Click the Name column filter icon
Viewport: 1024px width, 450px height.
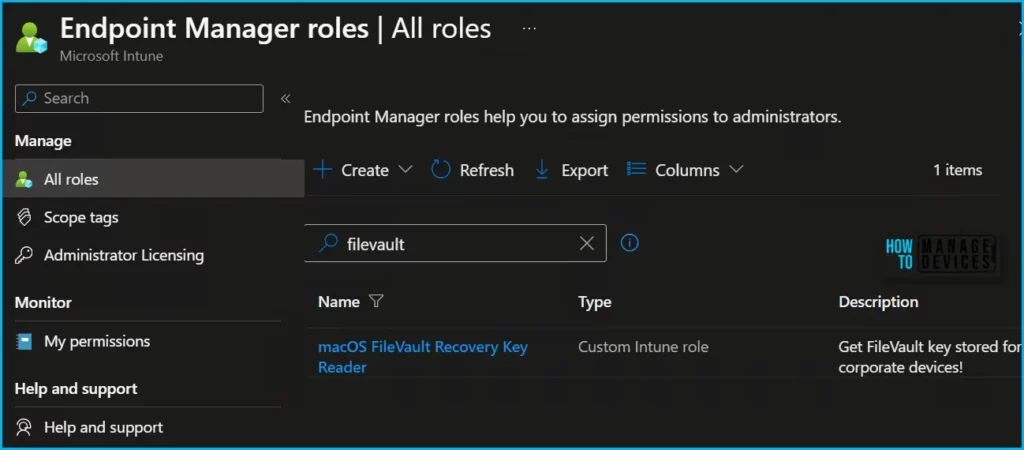[x=376, y=301]
